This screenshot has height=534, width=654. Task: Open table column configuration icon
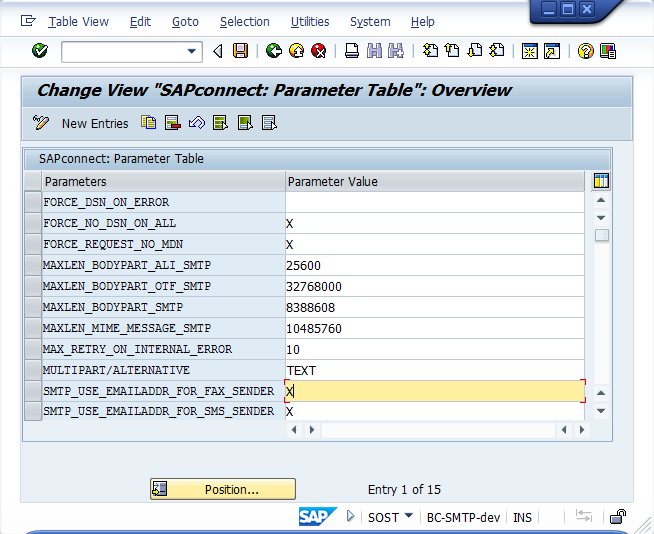pyautogui.click(x=601, y=181)
